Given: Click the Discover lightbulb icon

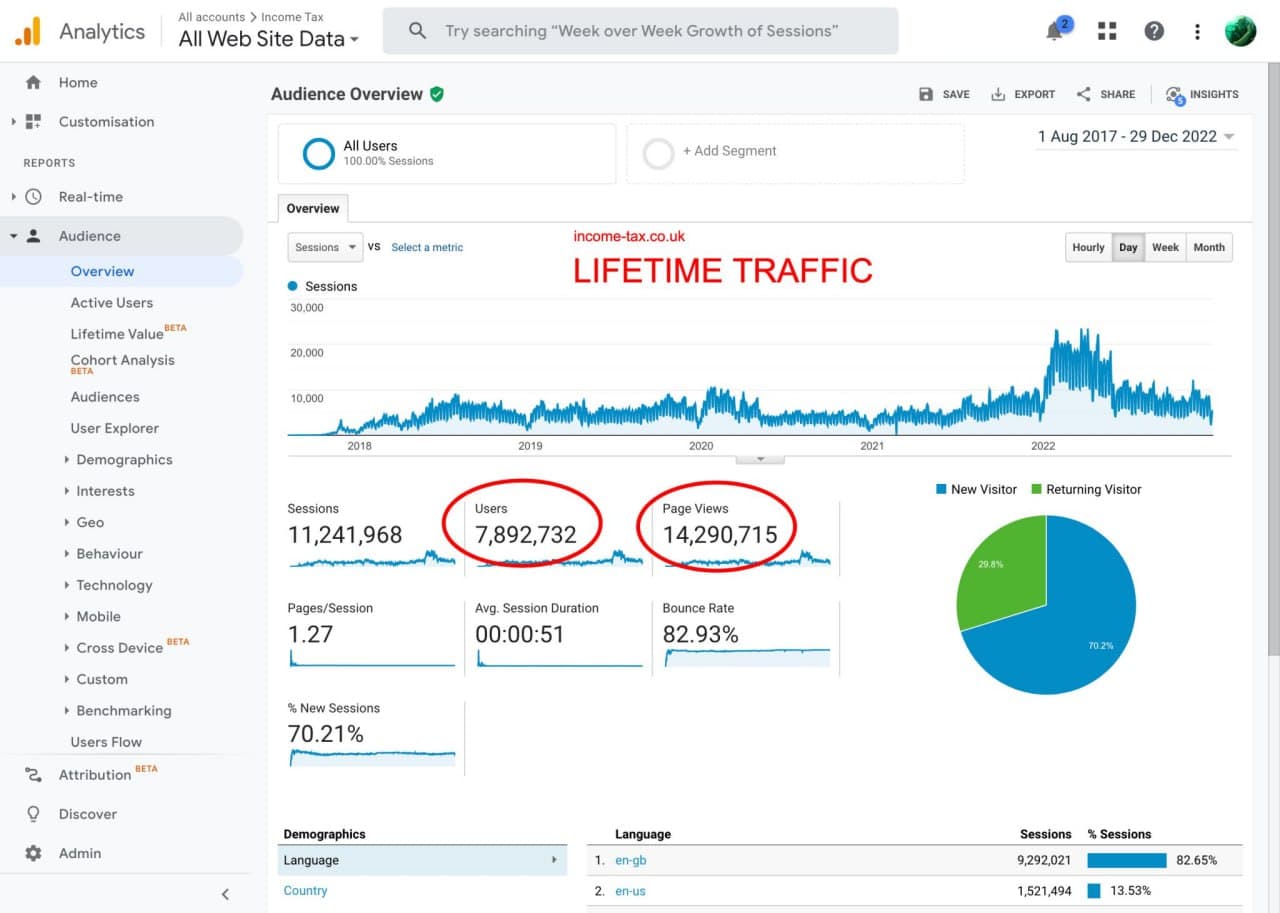Looking at the screenshot, I should [34, 814].
